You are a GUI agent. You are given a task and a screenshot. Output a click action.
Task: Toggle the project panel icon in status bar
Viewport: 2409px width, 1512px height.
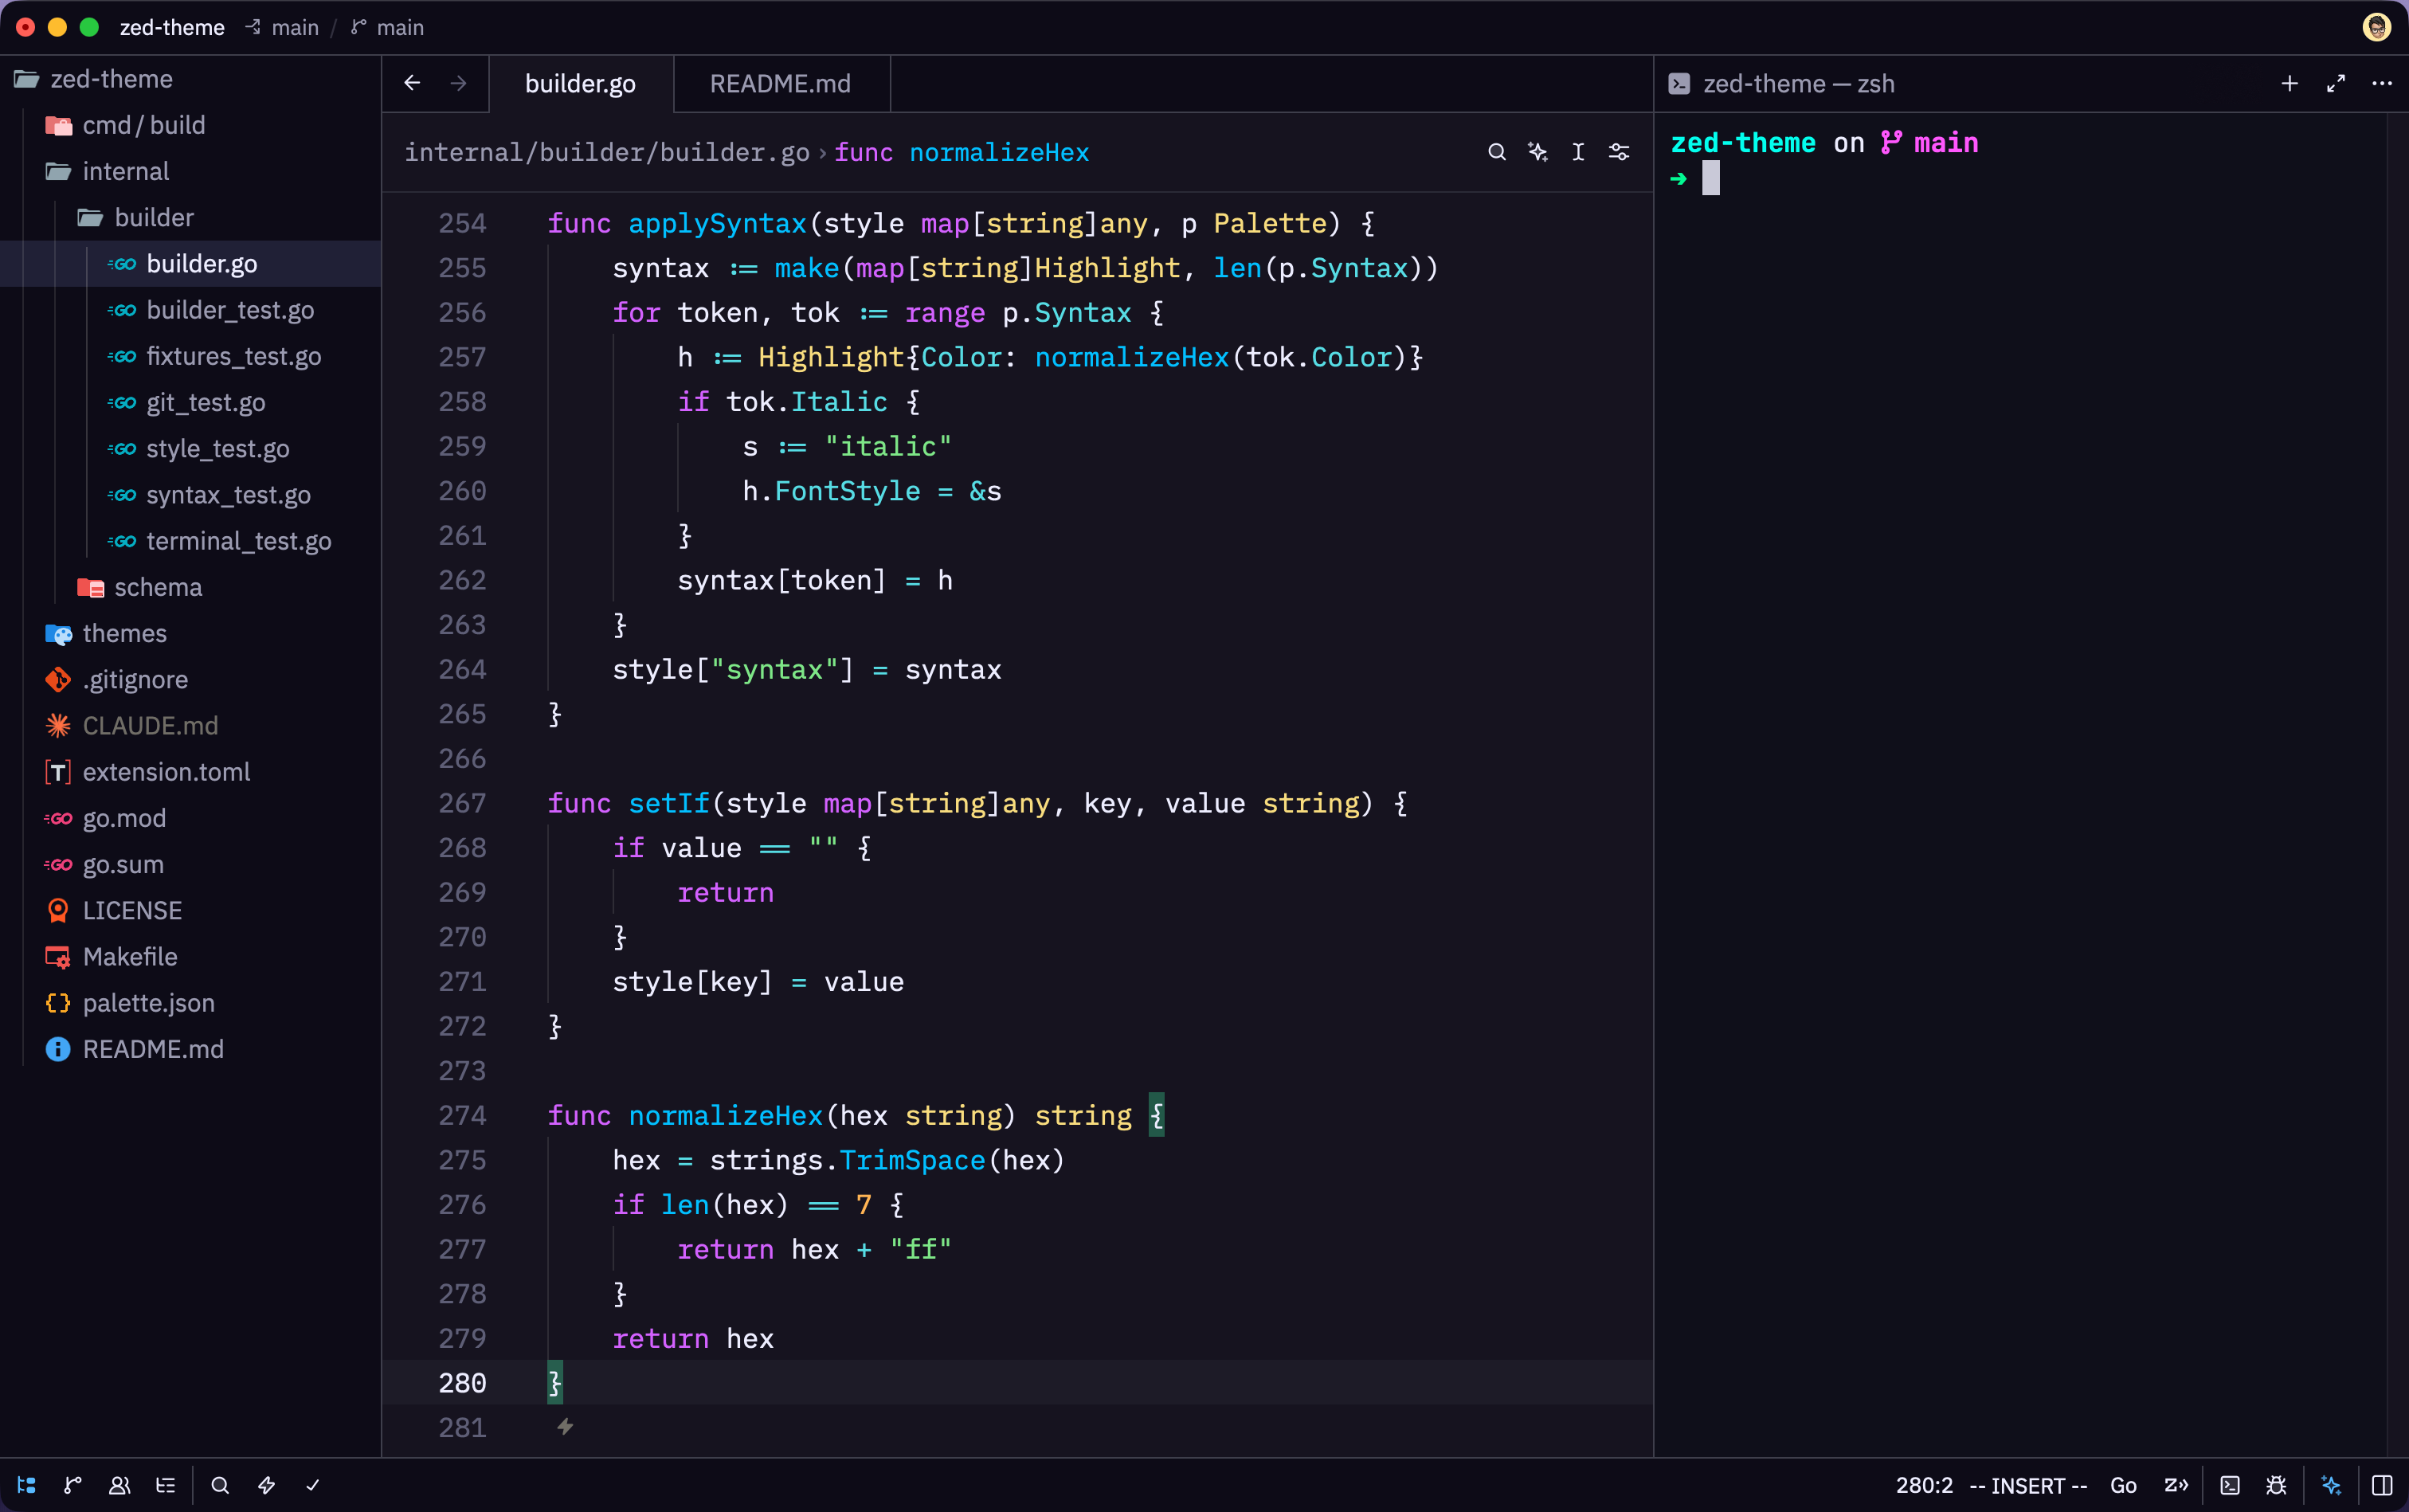point(27,1485)
